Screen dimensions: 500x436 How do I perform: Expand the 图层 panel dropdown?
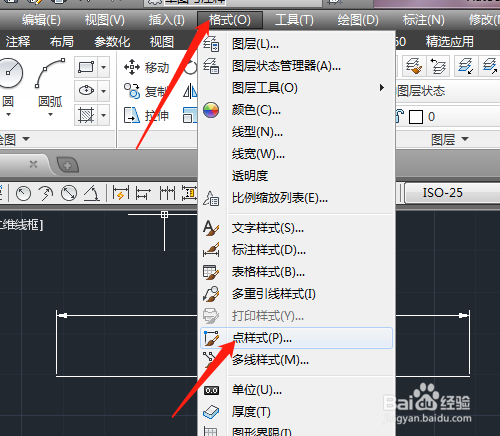tap(465, 139)
